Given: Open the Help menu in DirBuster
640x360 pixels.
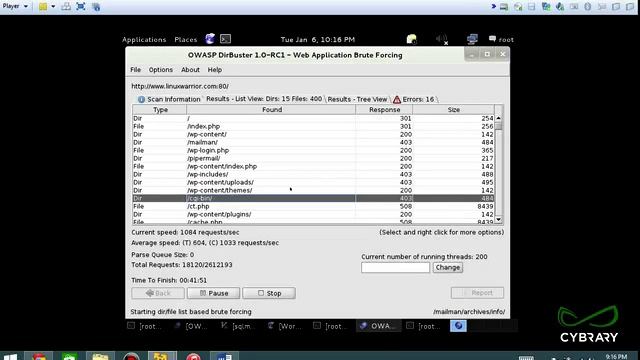Looking at the screenshot, I should 215,70.
